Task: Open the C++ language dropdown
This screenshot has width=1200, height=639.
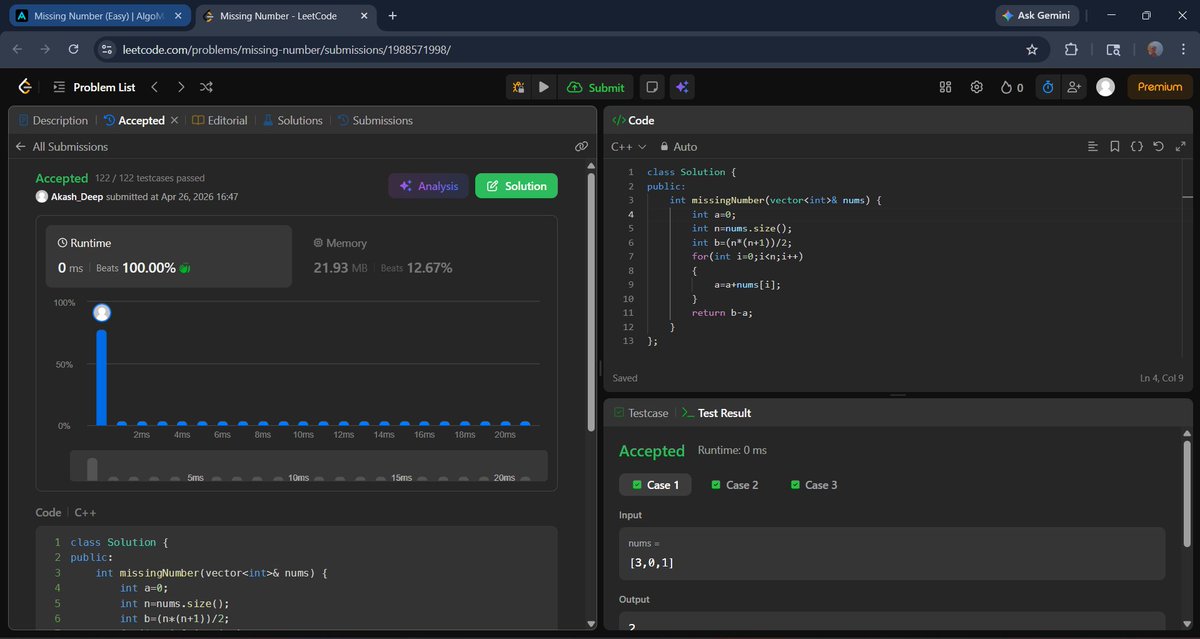Action: [628, 146]
